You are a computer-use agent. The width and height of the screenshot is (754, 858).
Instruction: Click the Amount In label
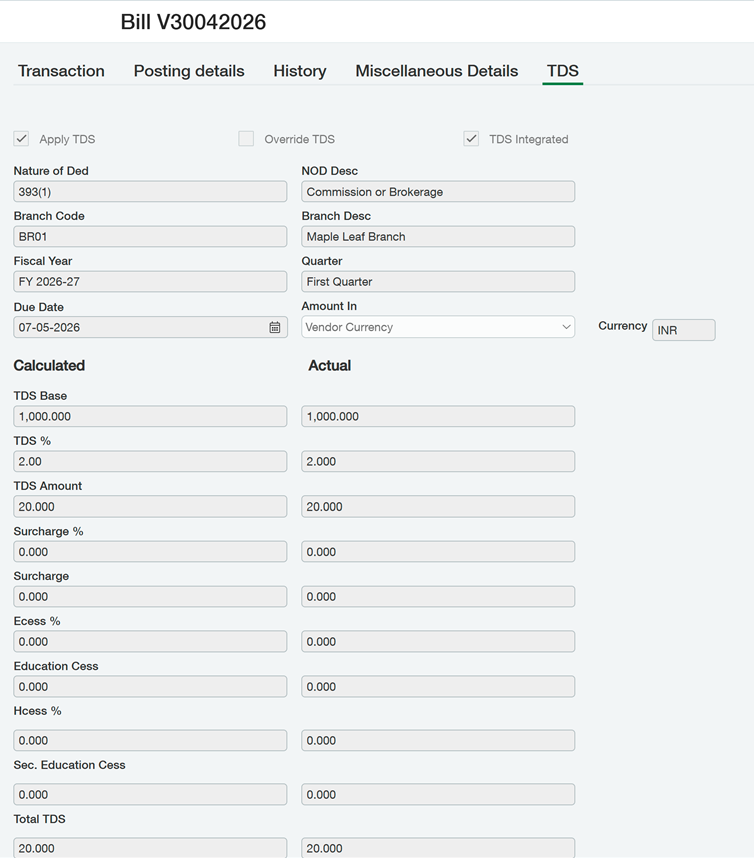pyautogui.click(x=329, y=306)
